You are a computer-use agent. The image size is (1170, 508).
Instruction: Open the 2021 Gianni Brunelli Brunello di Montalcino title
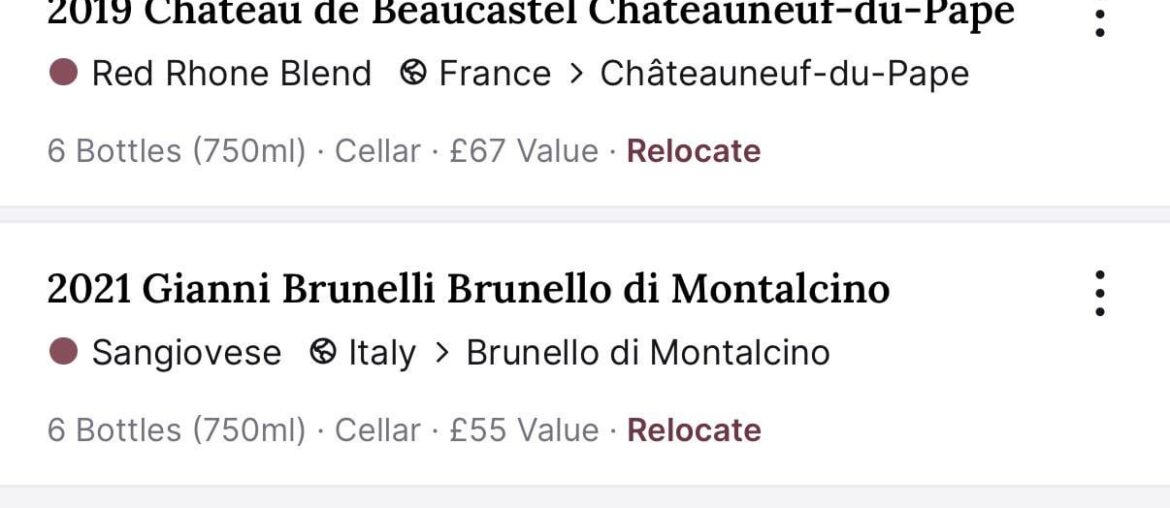(x=468, y=290)
